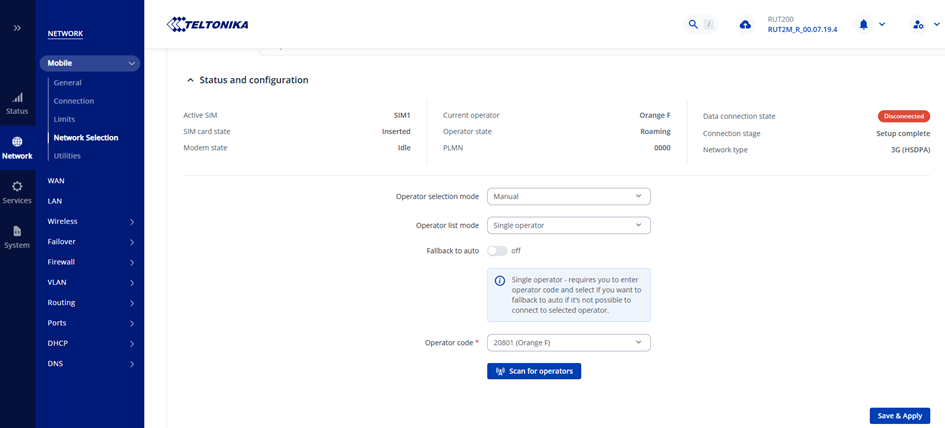Open notifications bell icon
Image resolution: width=945 pixels, height=428 pixels.
click(x=863, y=24)
